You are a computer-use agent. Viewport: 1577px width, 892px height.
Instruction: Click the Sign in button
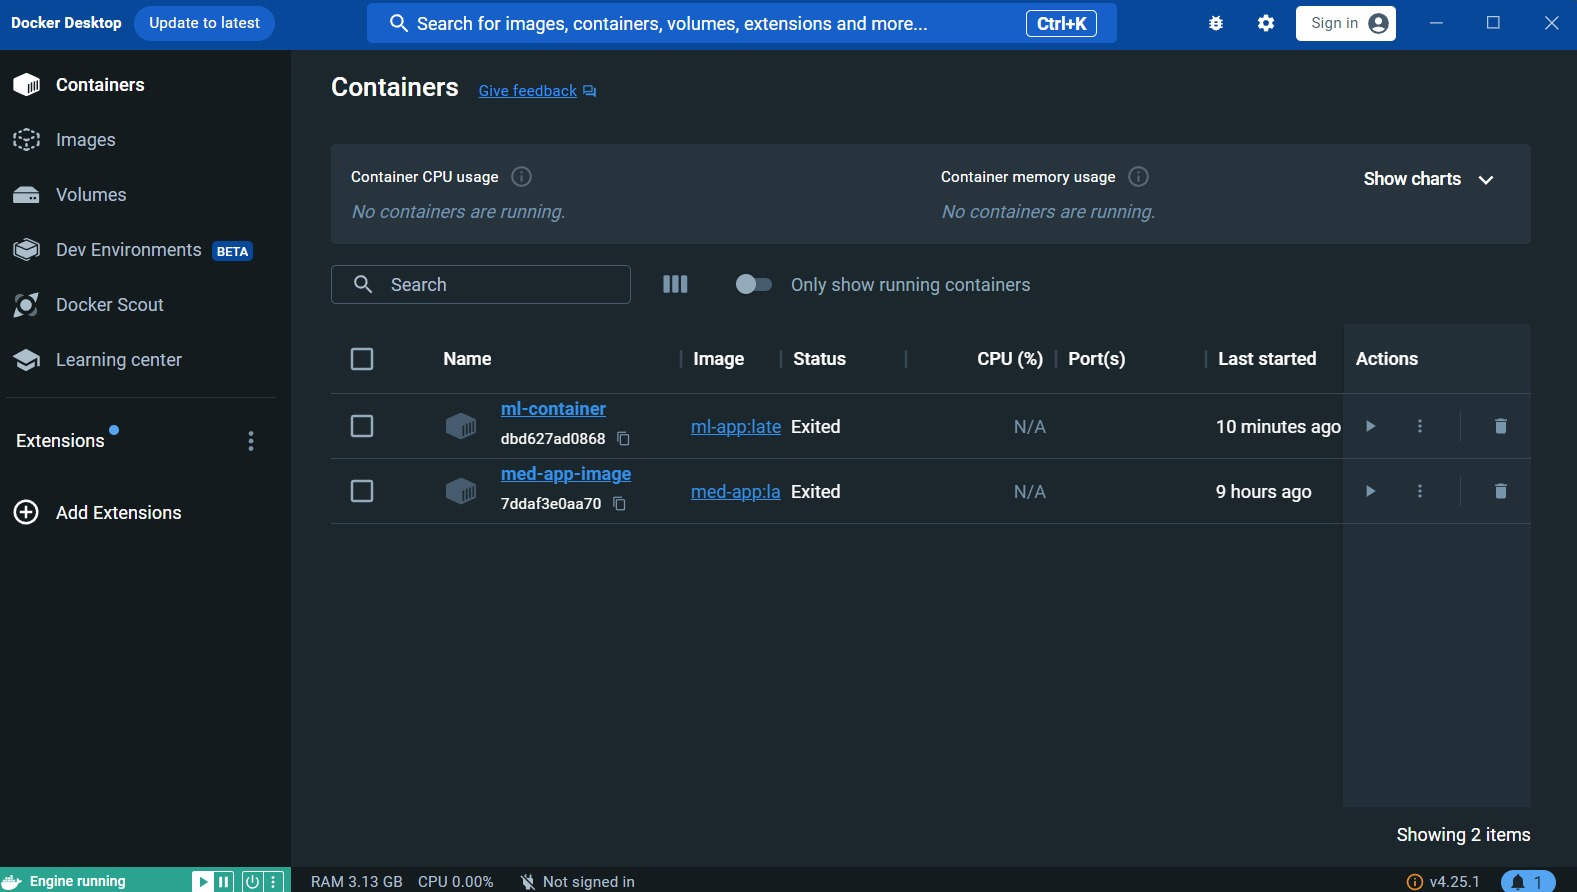click(x=1345, y=23)
